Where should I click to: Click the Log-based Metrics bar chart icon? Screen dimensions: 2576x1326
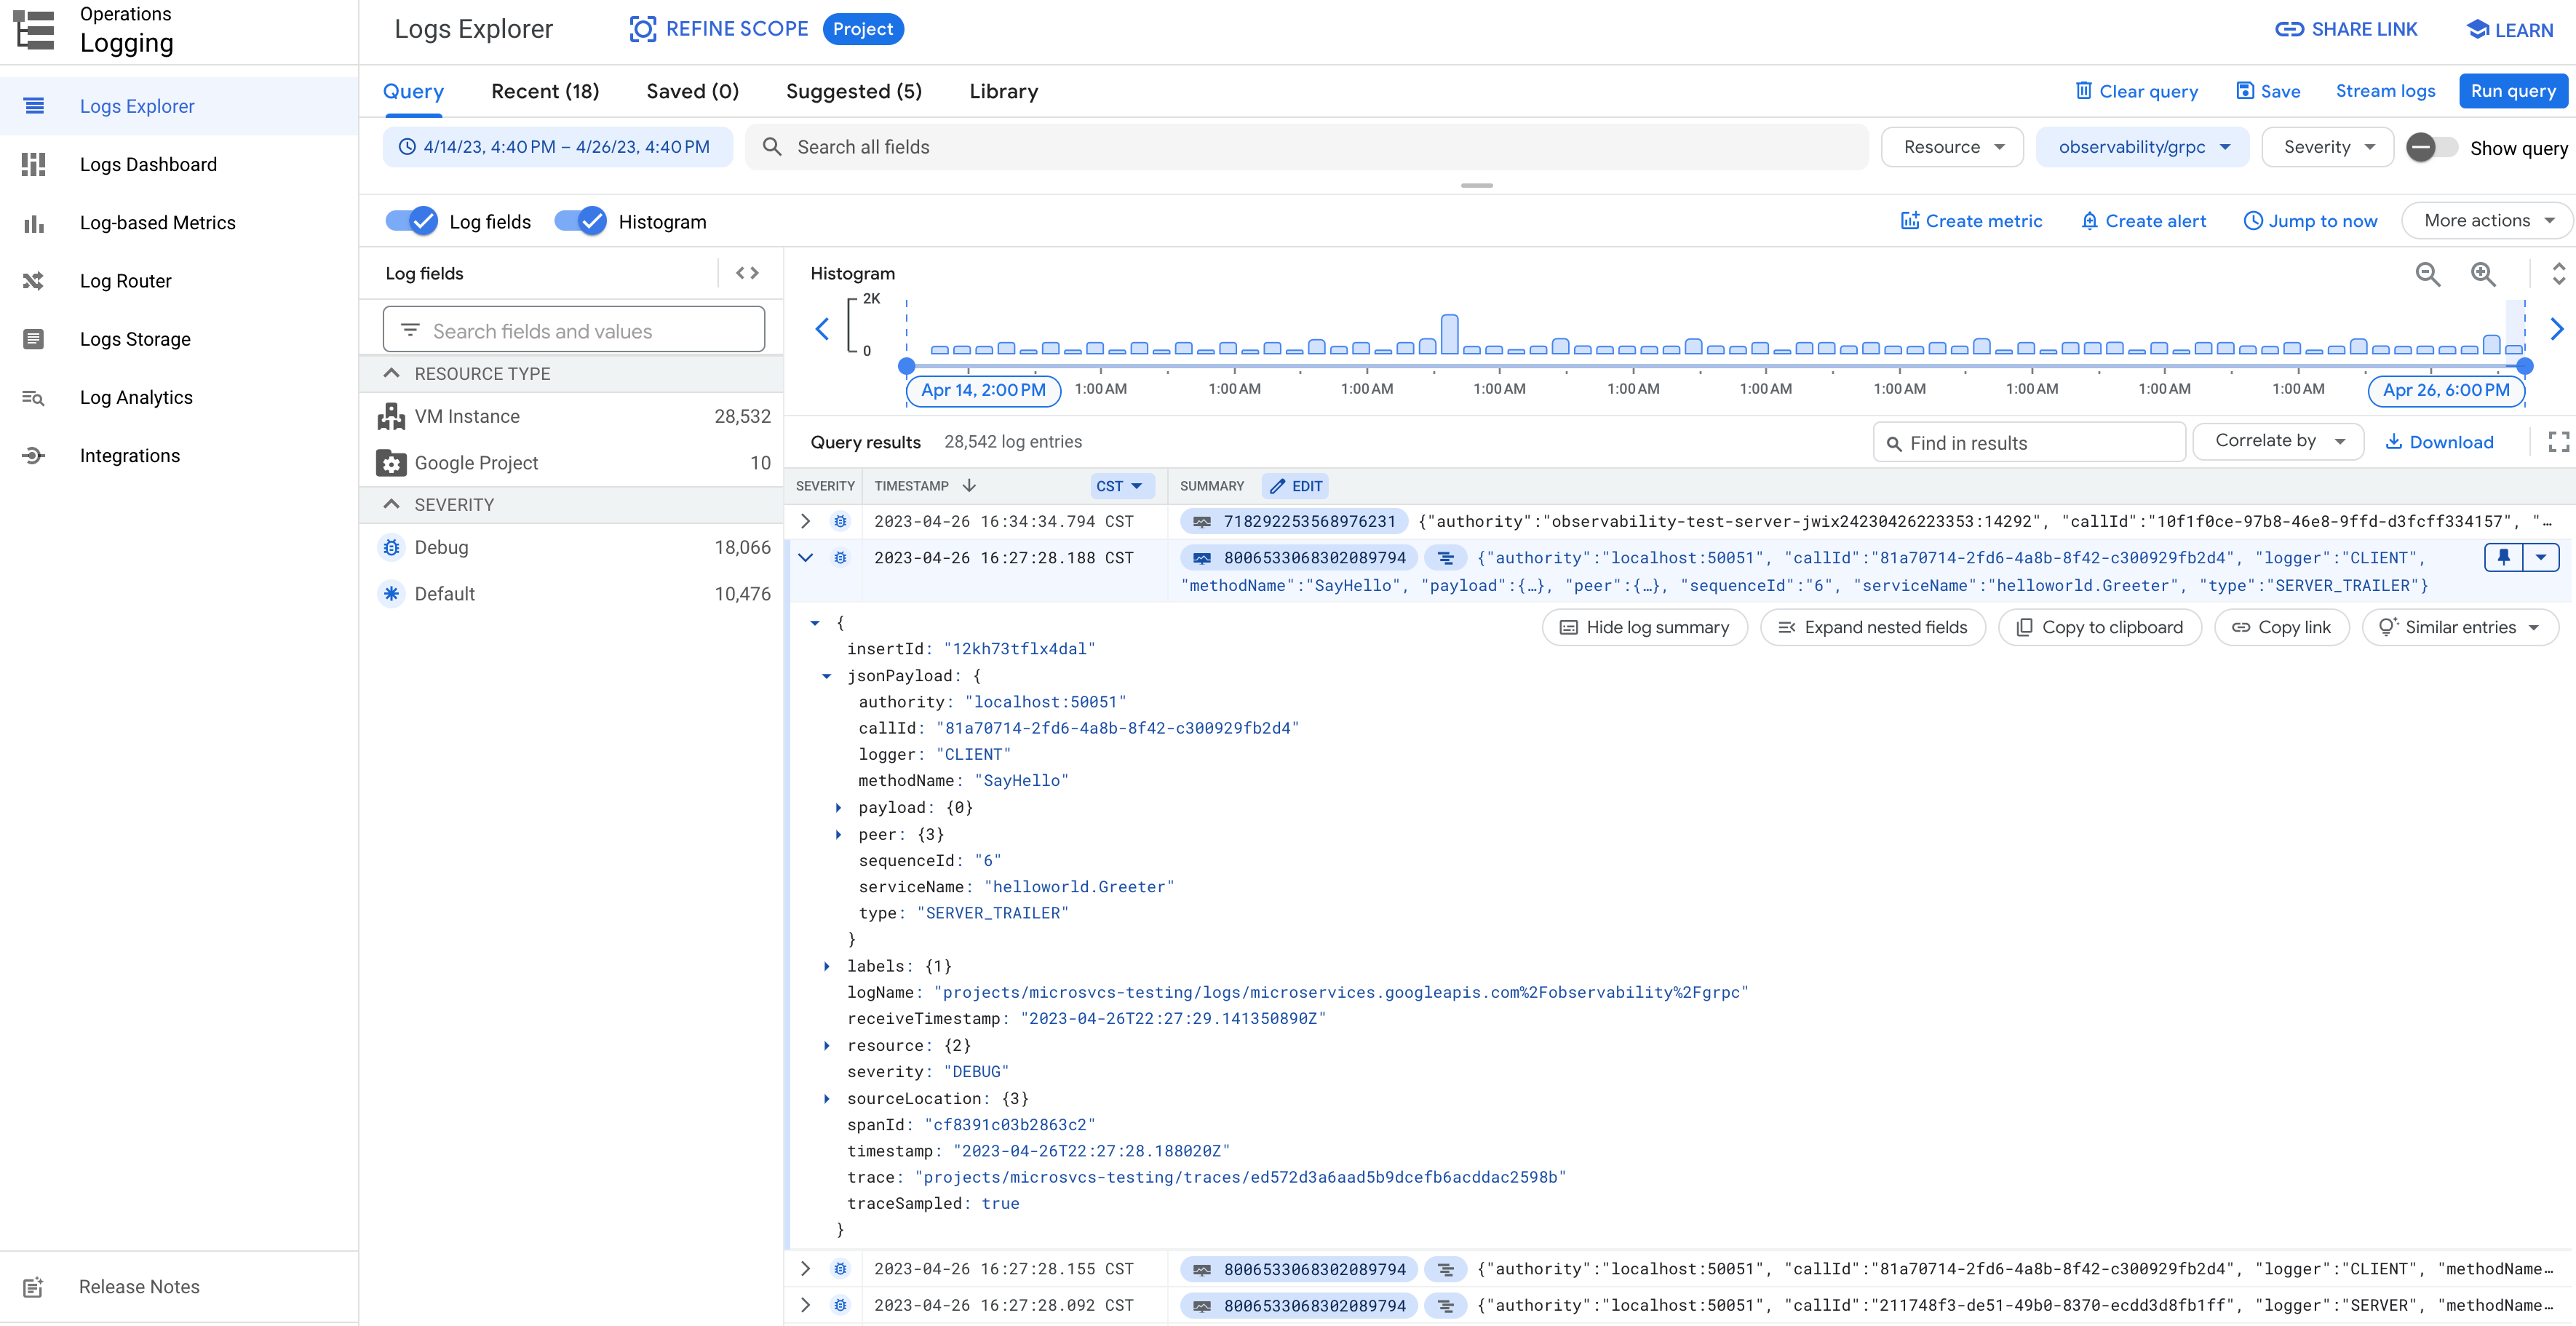pos(33,223)
